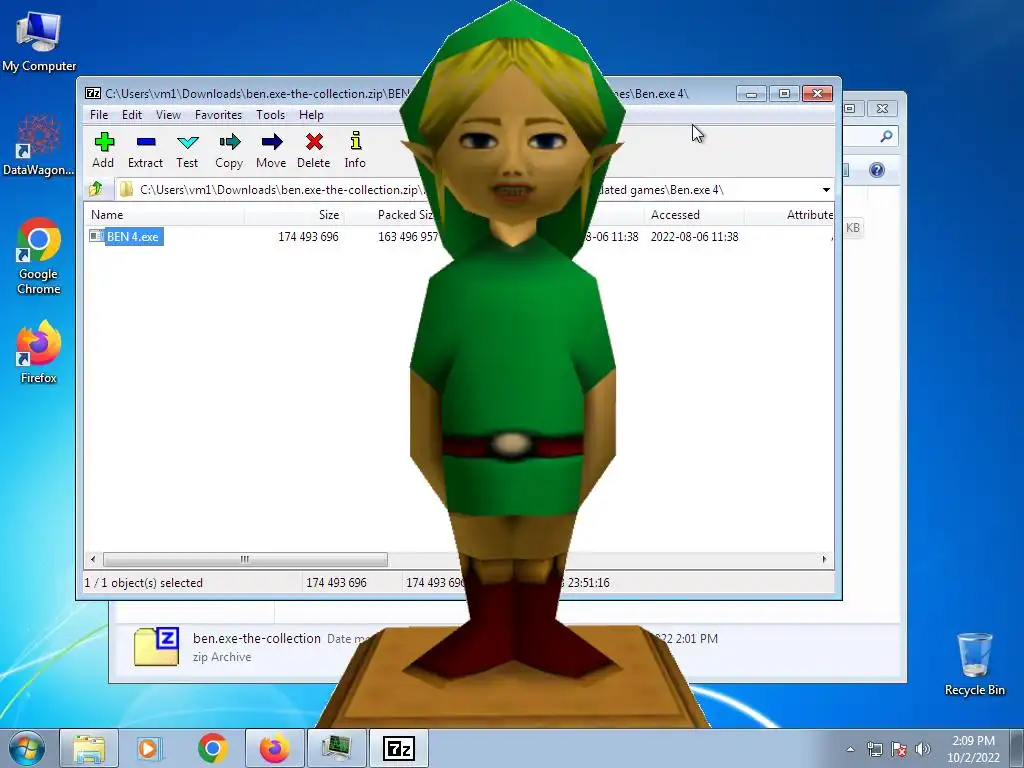
Task: Show file Info in 7-Zip
Action: 355,150
